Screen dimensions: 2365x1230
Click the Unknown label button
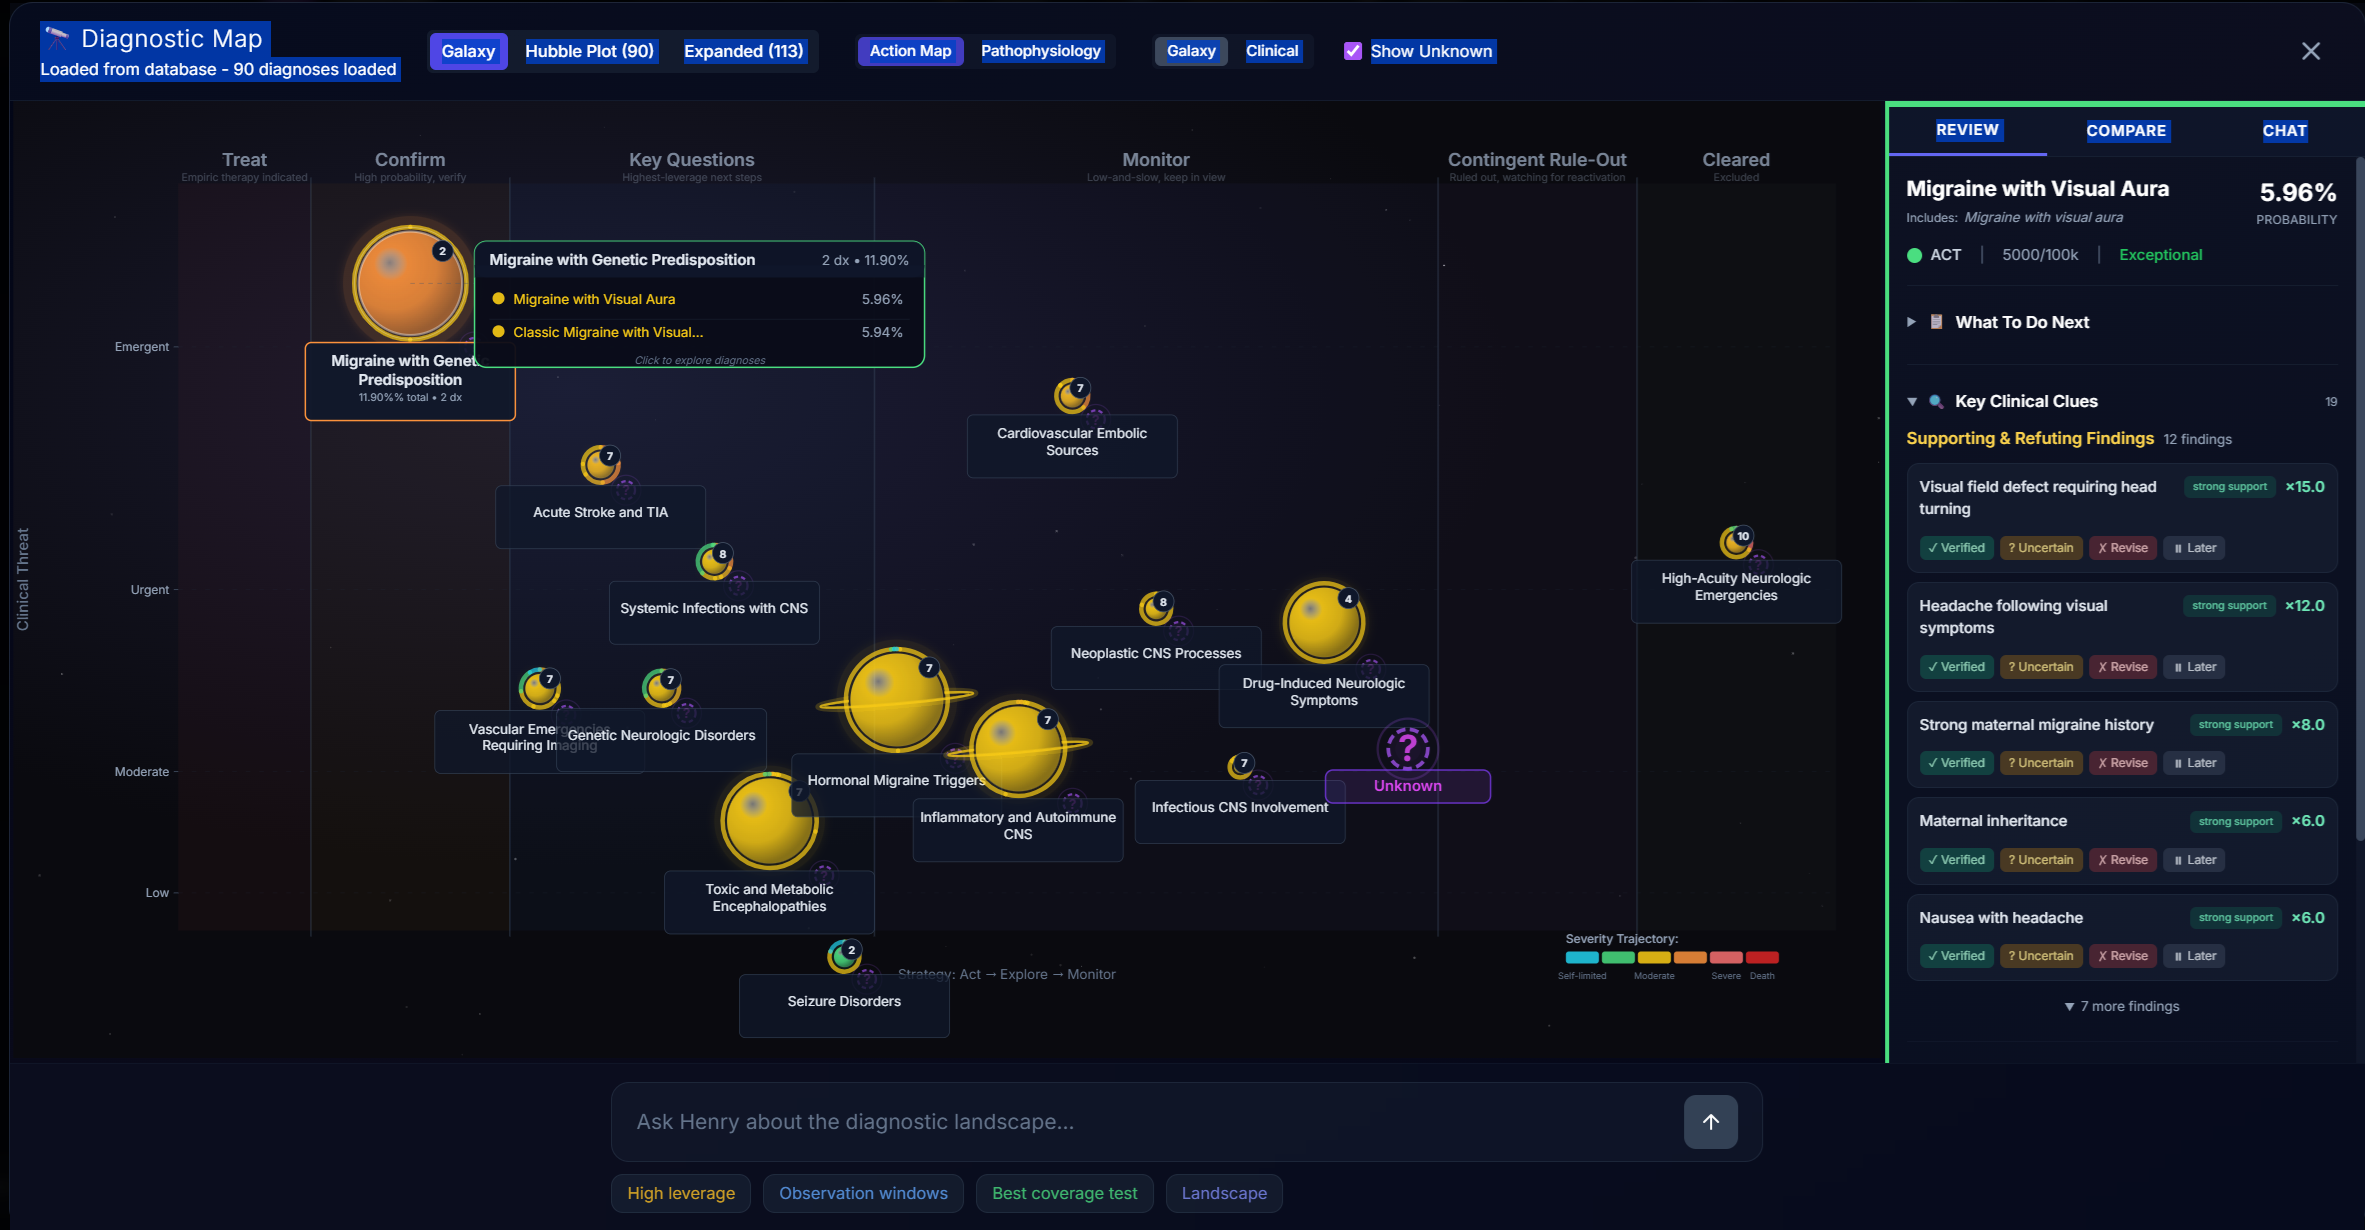1407,786
